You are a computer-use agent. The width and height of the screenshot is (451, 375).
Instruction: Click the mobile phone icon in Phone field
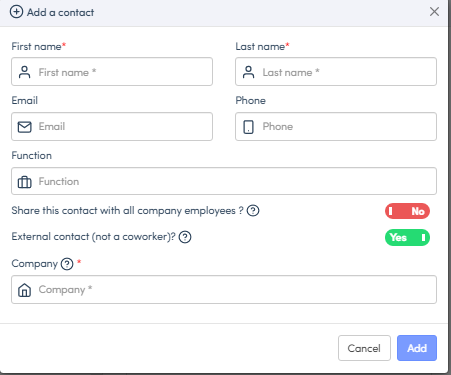tap(248, 127)
